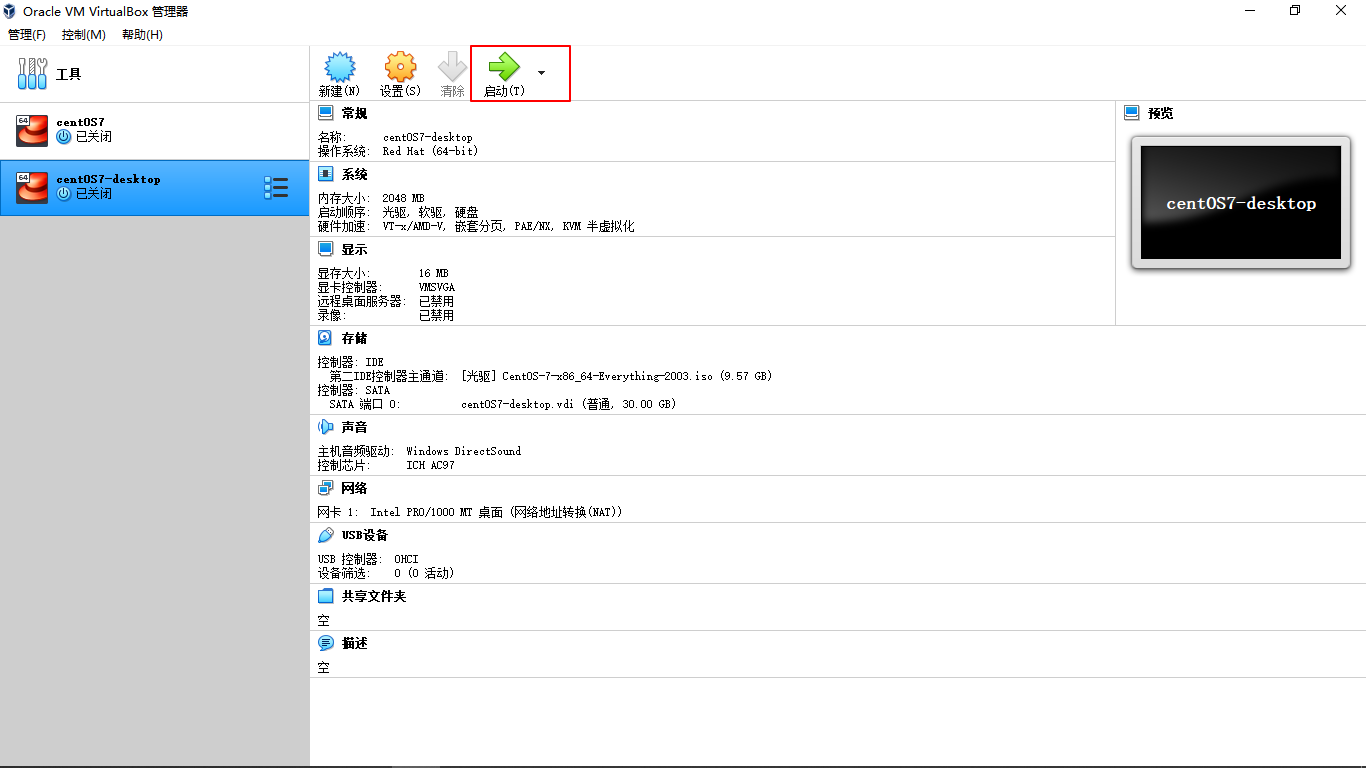Click the OHCI USB controller value
1366x768 pixels.
[x=406, y=559]
